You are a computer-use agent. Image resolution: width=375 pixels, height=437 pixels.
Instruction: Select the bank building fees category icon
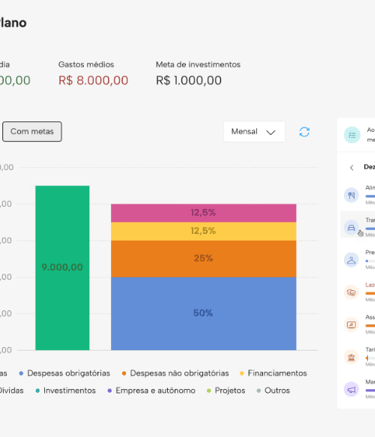coord(351,357)
